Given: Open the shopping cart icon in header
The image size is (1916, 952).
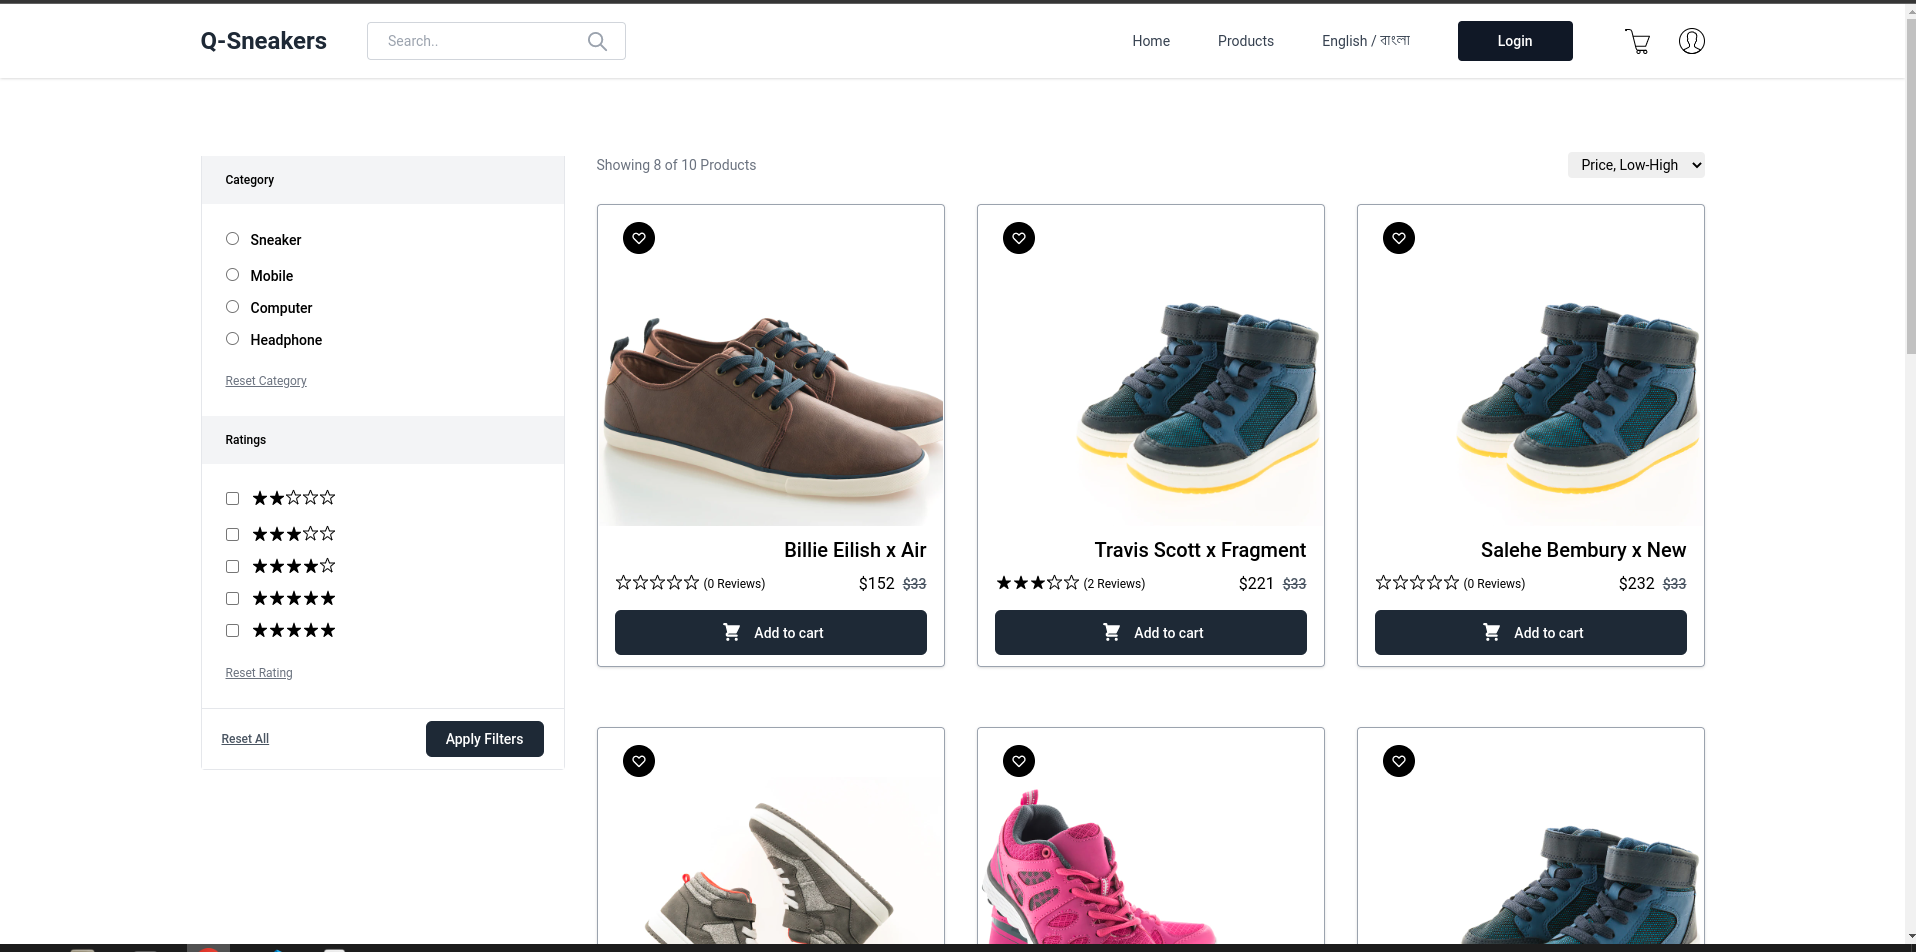Looking at the screenshot, I should pyautogui.click(x=1638, y=41).
